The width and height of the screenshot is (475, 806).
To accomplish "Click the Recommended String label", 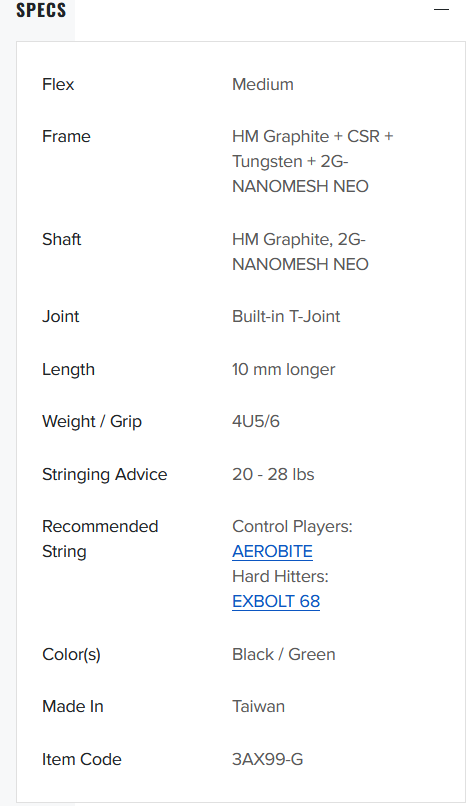I will (100, 539).
